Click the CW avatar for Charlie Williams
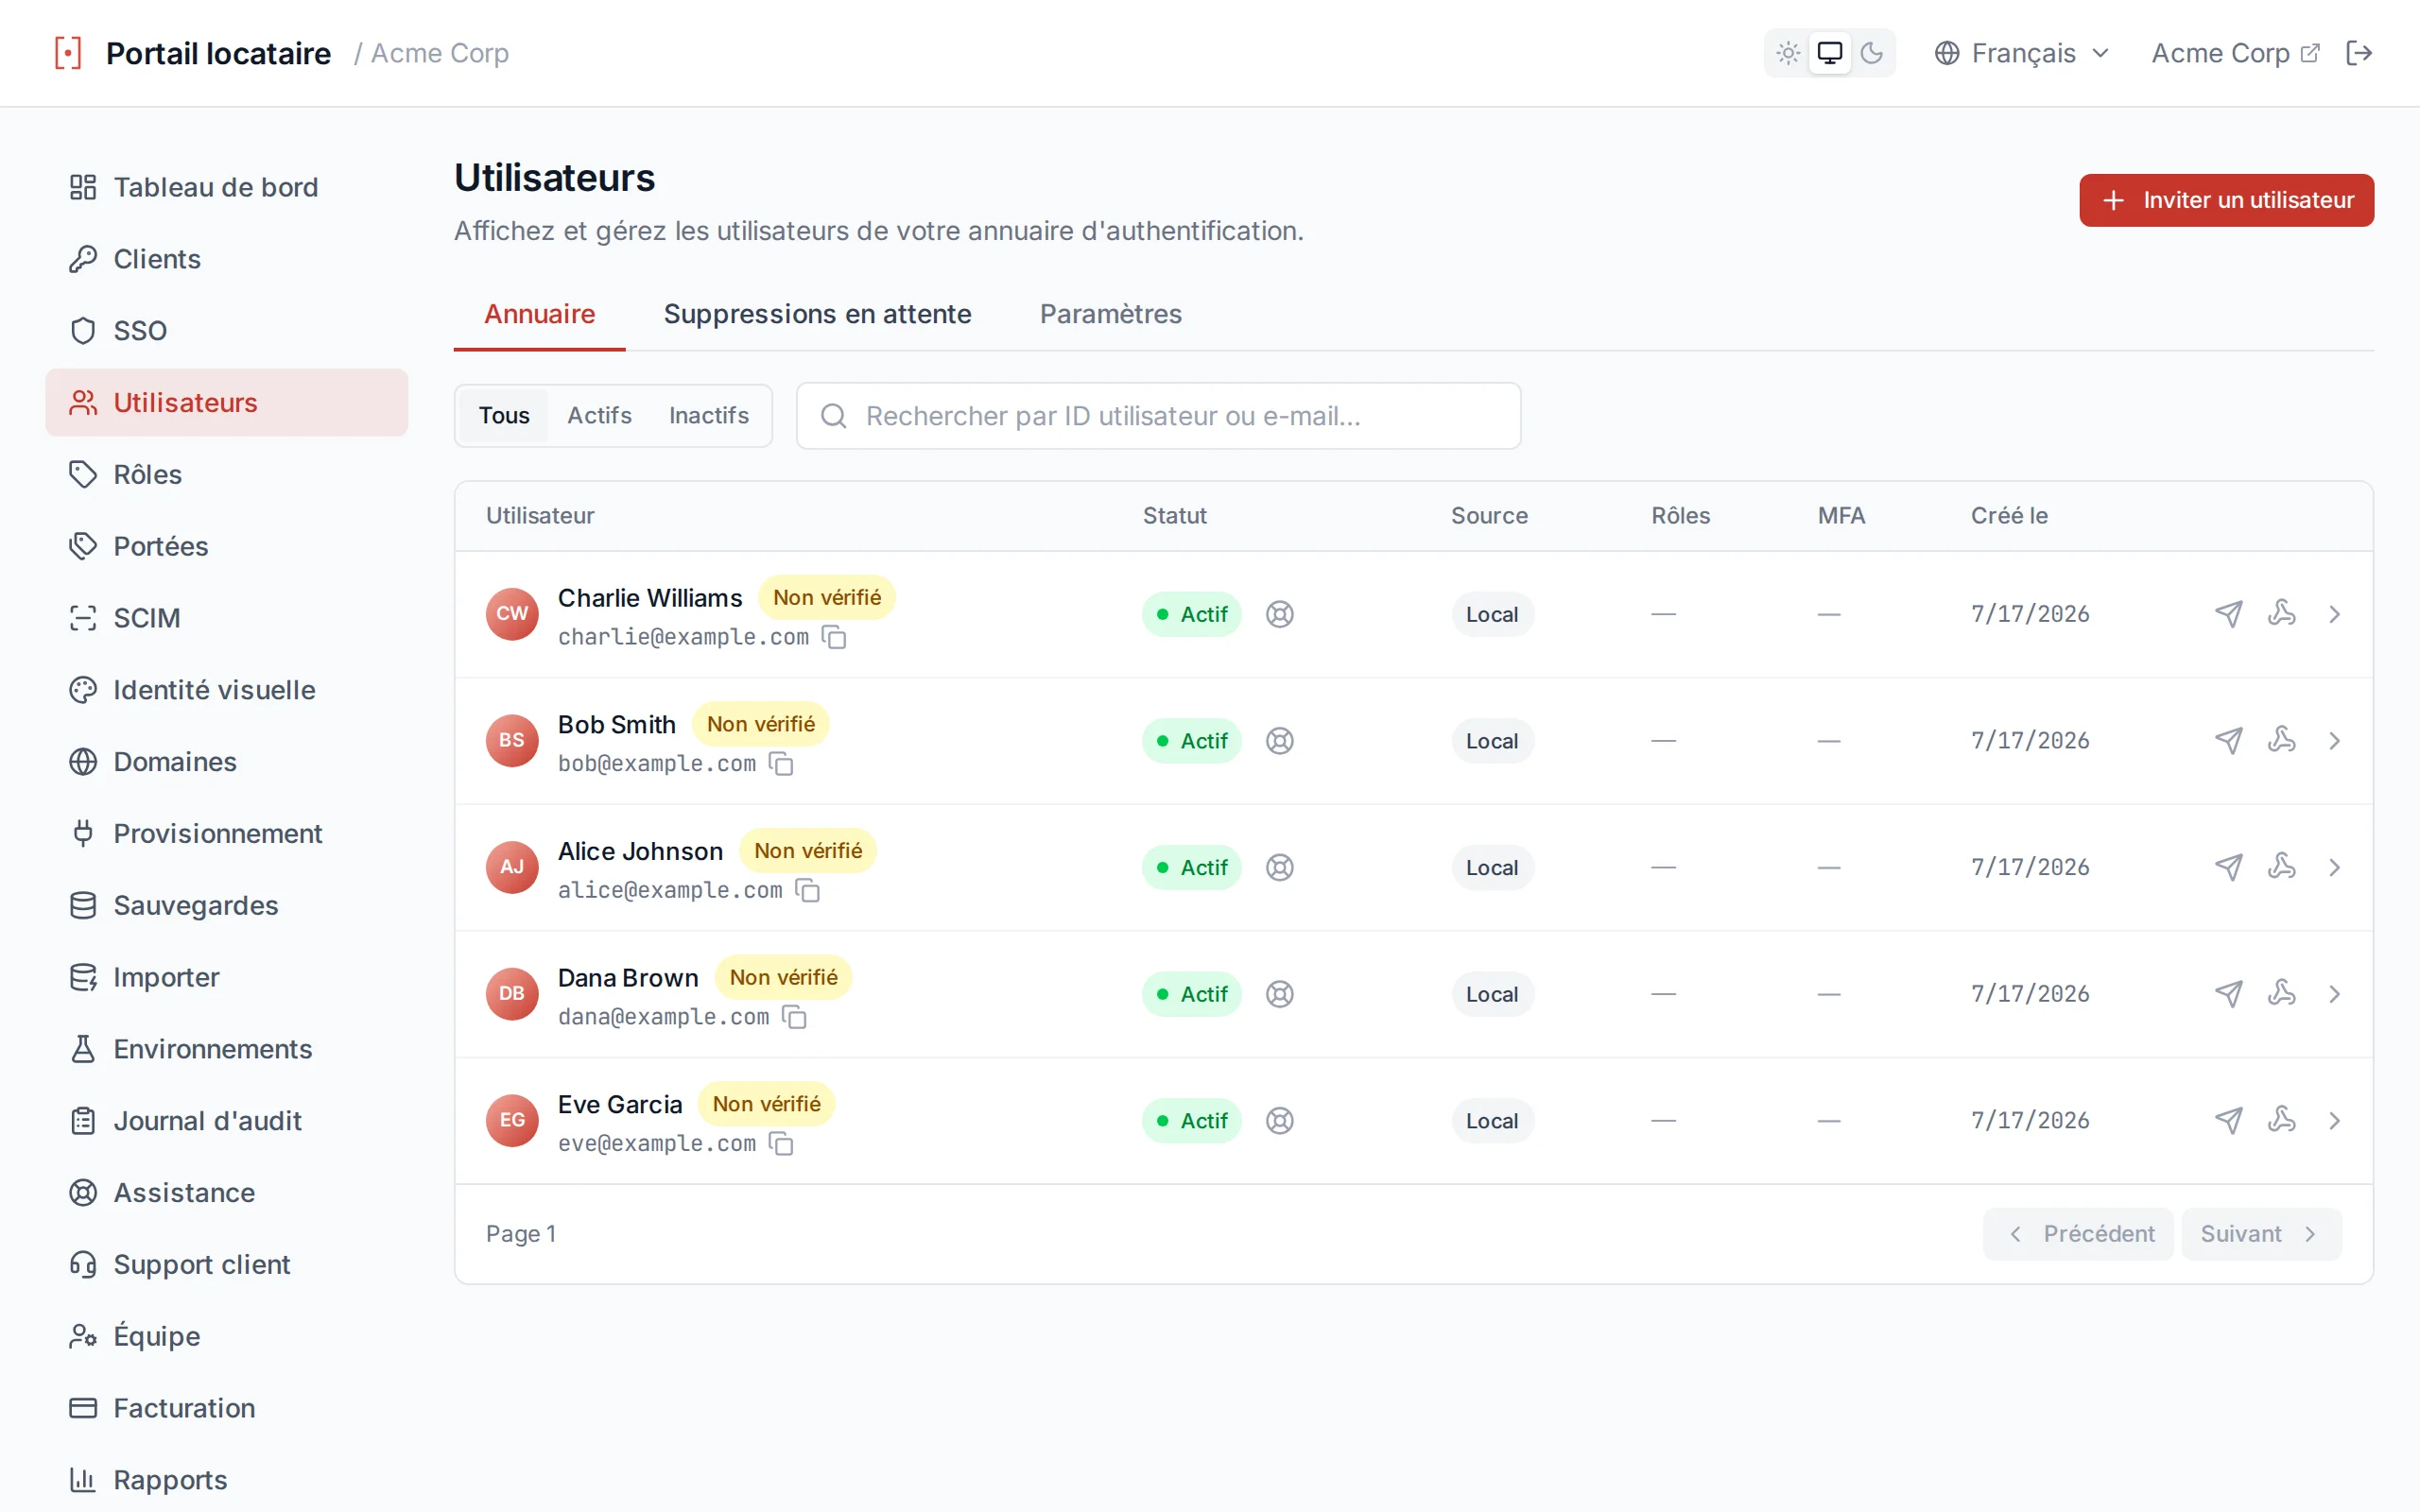Viewport: 2420px width, 1512px height. point(512,614)
